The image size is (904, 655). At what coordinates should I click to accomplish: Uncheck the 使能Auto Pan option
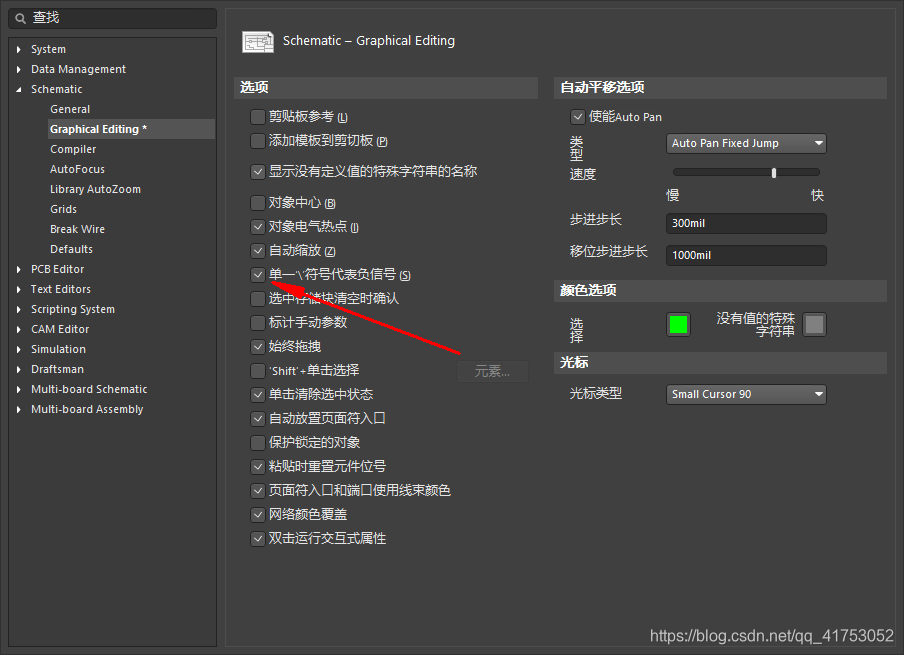[577, 117]
